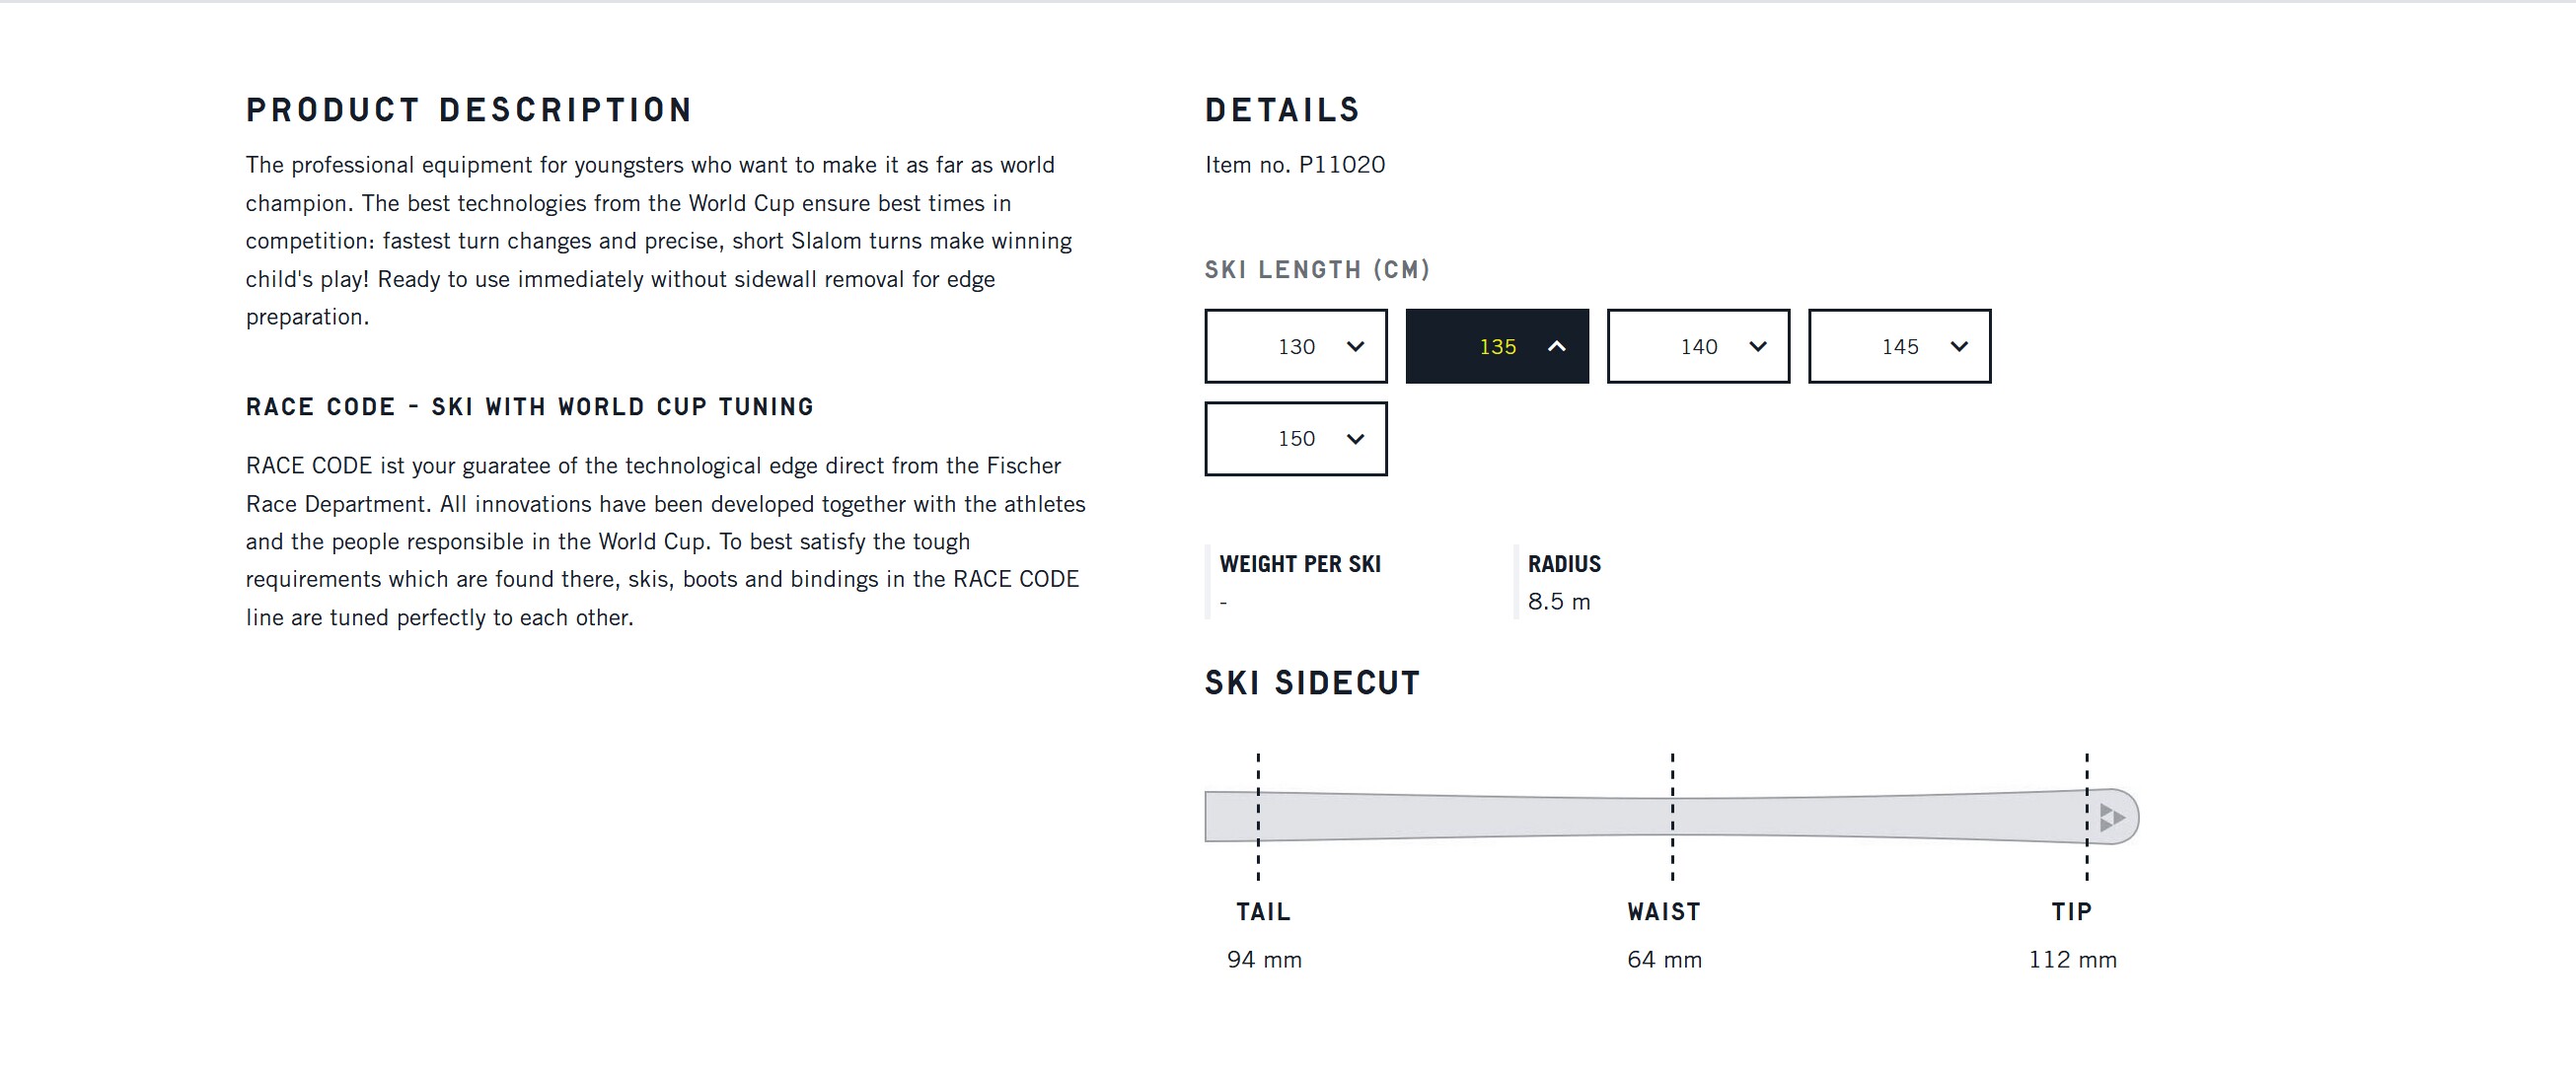Click the Radius label
This screenshot has height=1078, width=2576.
1564,564
